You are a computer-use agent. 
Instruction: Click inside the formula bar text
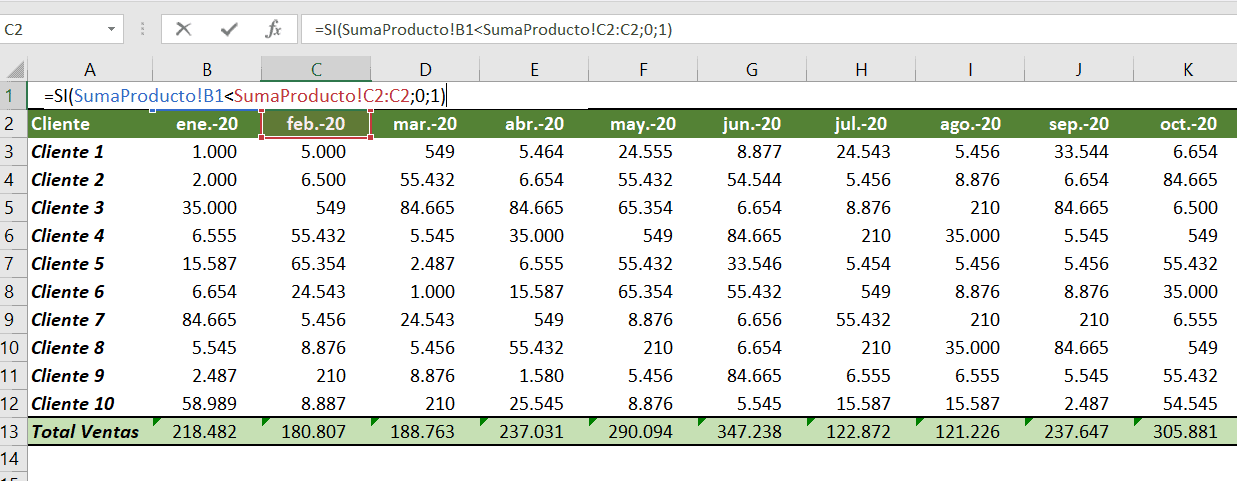click(768, 29)
